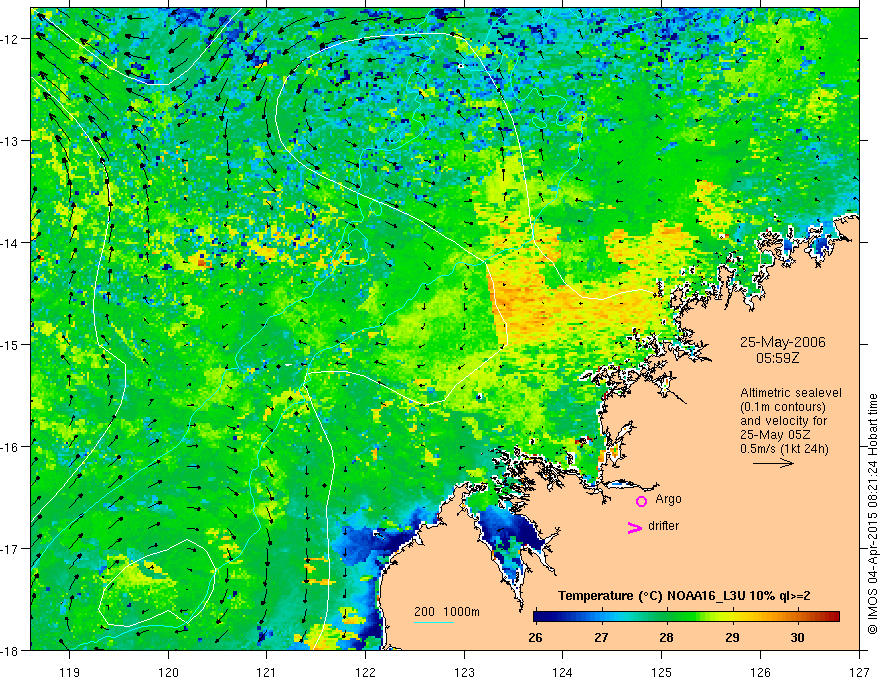
Task: Click the magenta Argo circle legend symbol
Action: [641, 501]
